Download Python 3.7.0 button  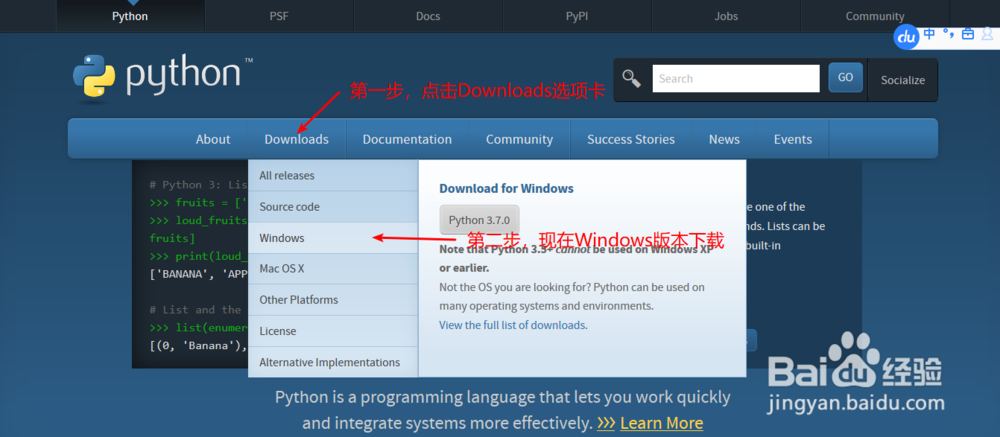point(479,220)
